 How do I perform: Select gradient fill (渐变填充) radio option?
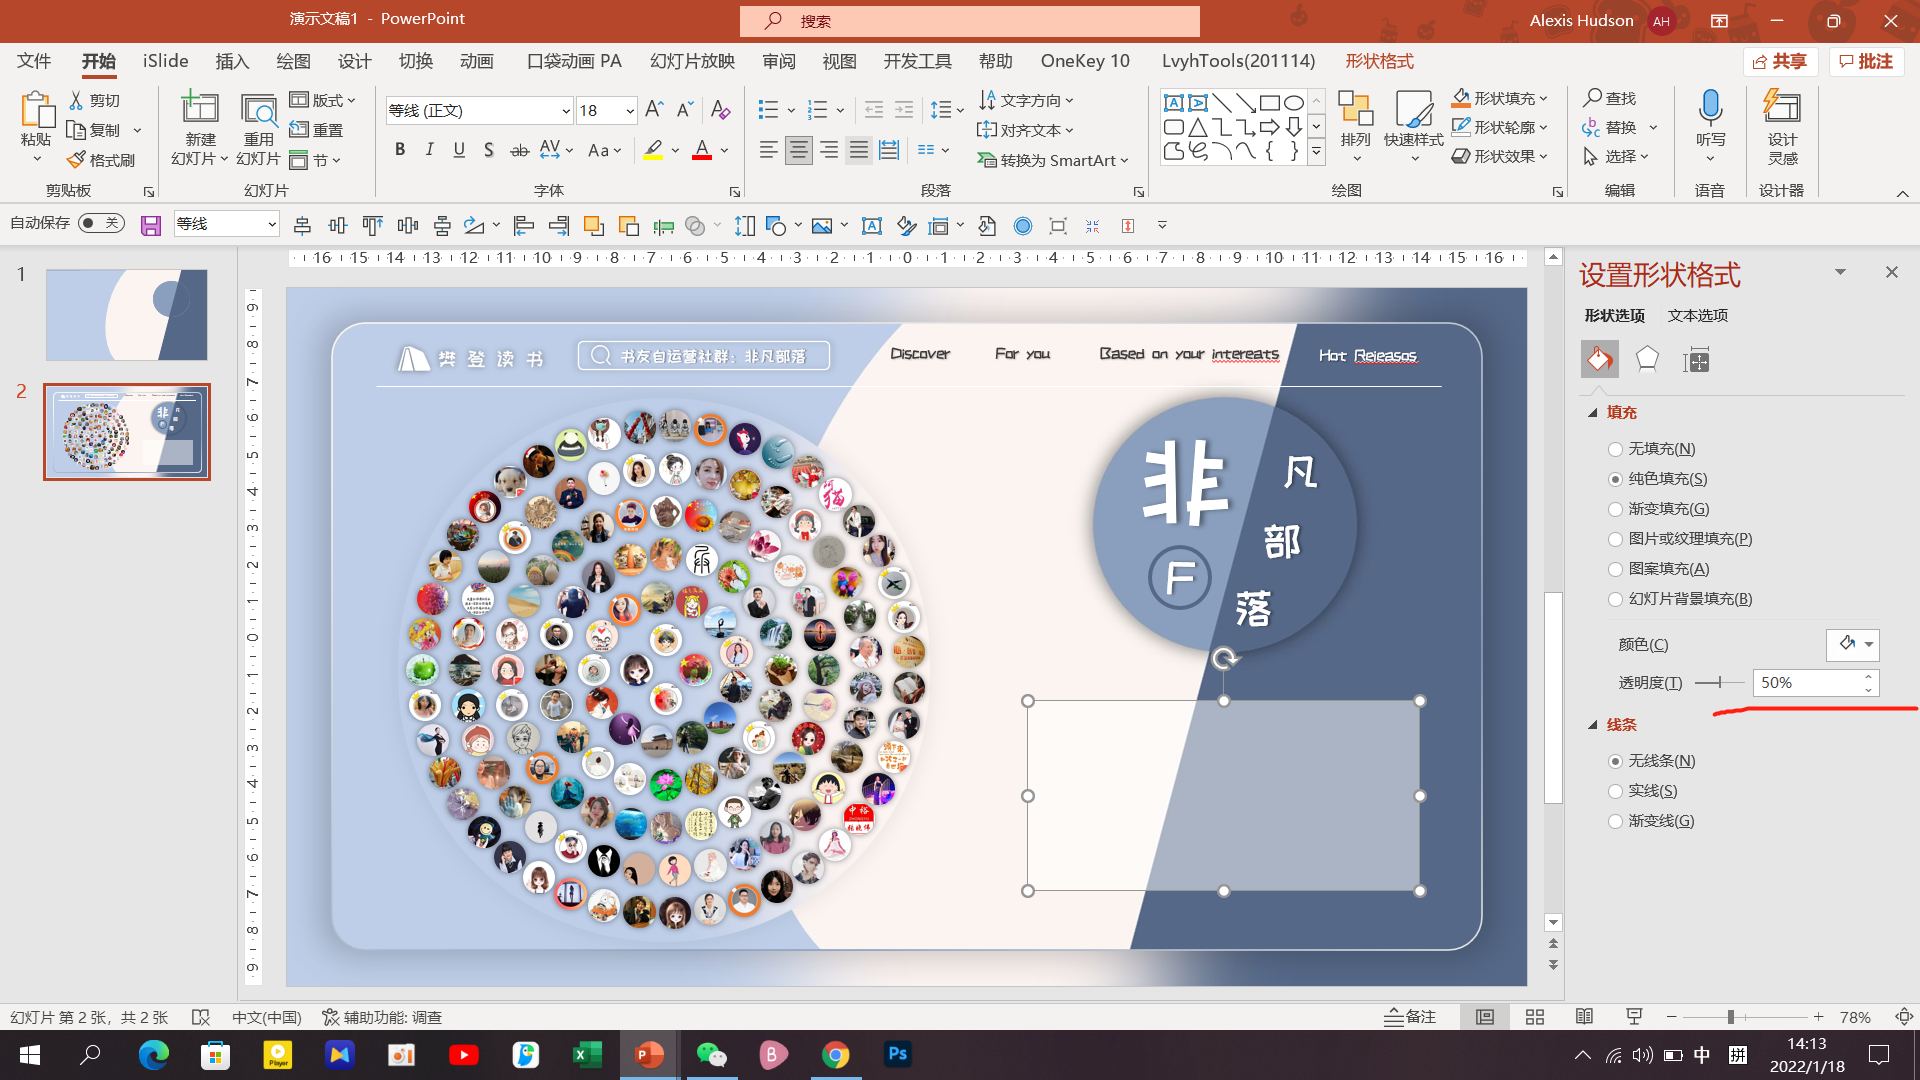click(x=1615, y=509)
